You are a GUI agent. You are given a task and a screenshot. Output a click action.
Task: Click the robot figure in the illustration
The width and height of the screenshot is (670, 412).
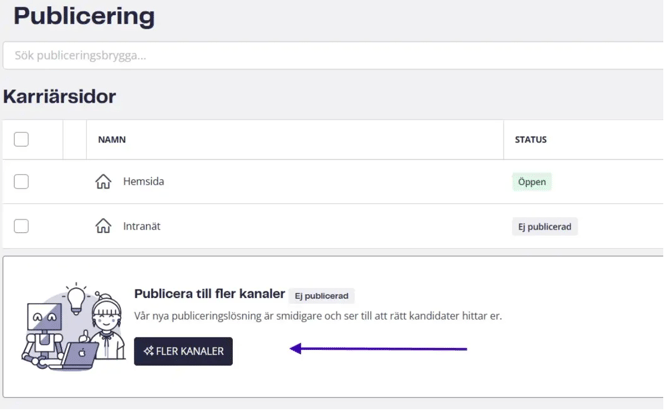click(41, 332)
